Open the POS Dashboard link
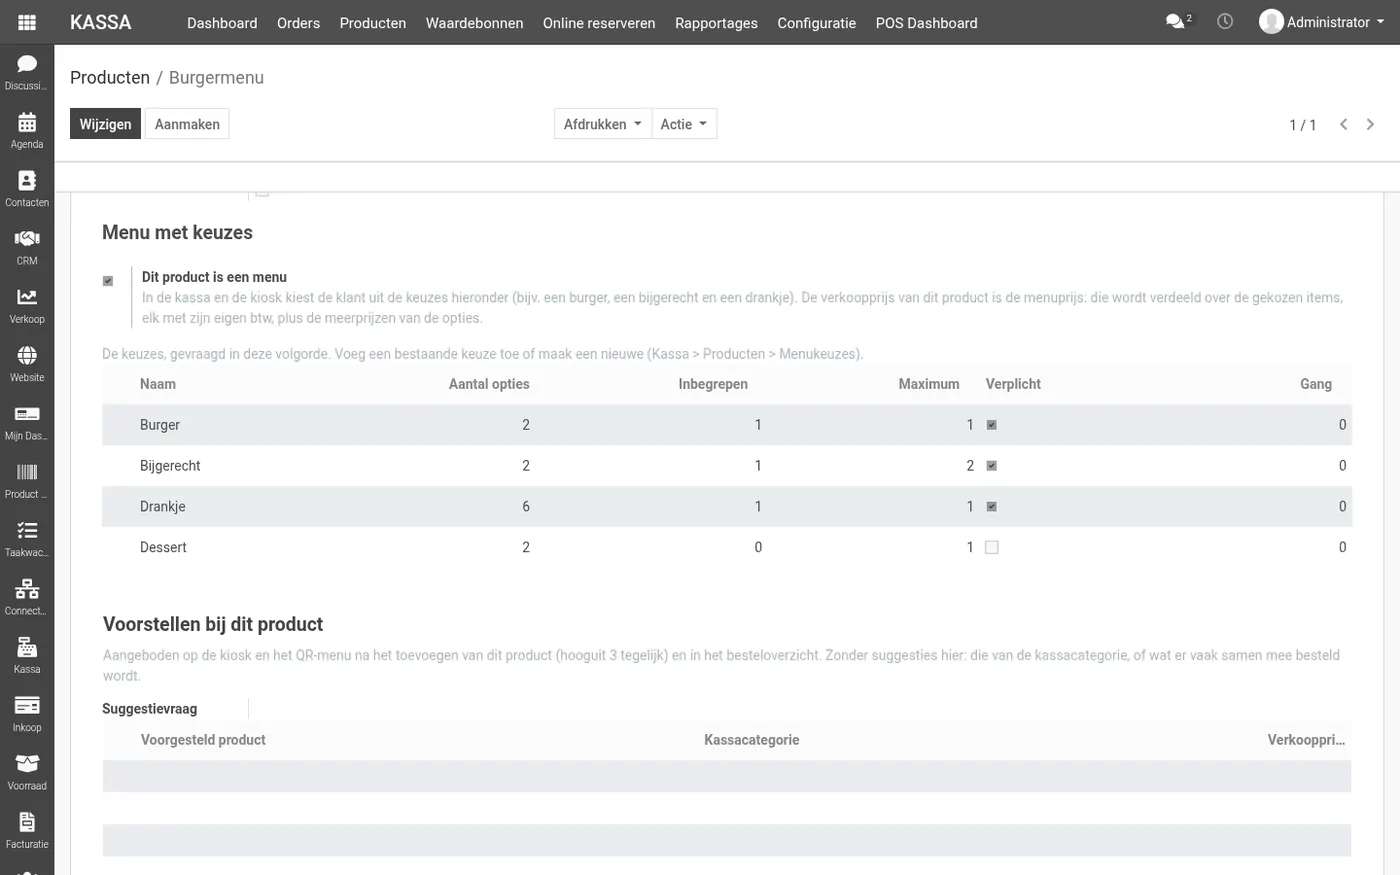Screen dimensions: 1400x875 926,23
